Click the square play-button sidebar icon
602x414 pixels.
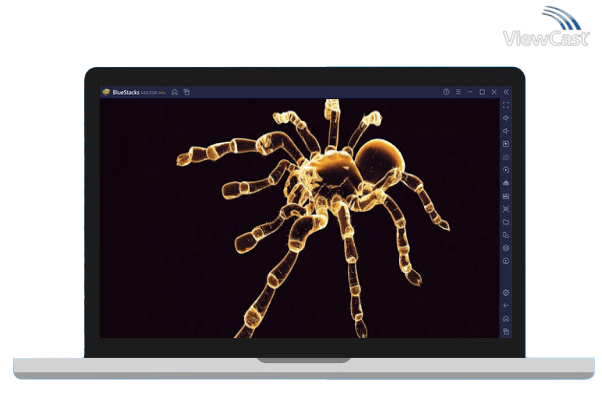(506, 144)
